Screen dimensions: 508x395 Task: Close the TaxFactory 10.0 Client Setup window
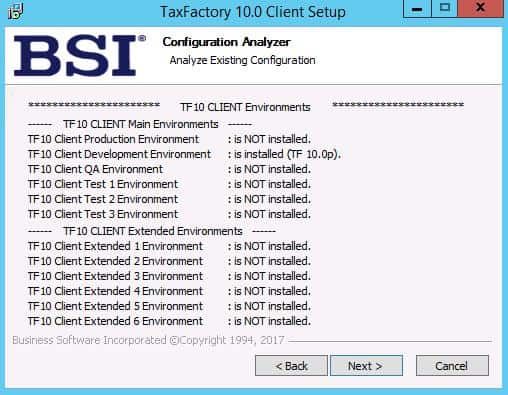tap(480, 8)
